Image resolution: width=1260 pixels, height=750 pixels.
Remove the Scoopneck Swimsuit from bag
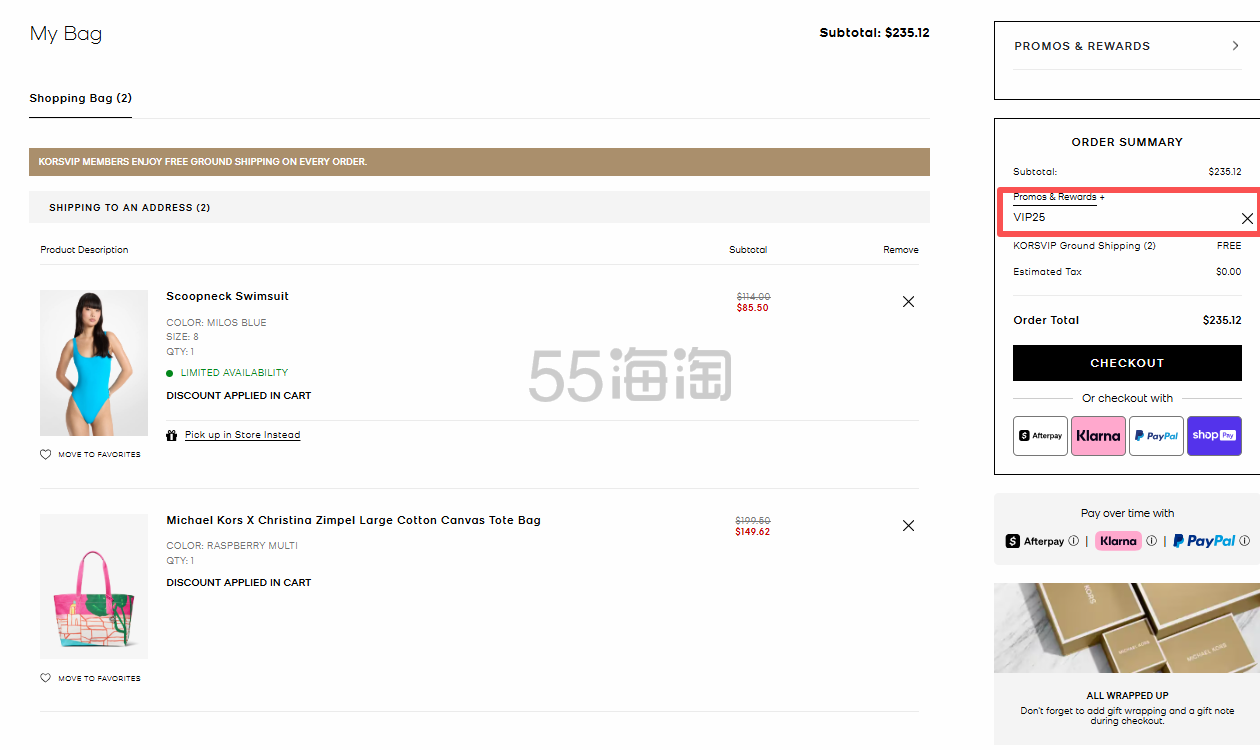(x=908, y=302)
